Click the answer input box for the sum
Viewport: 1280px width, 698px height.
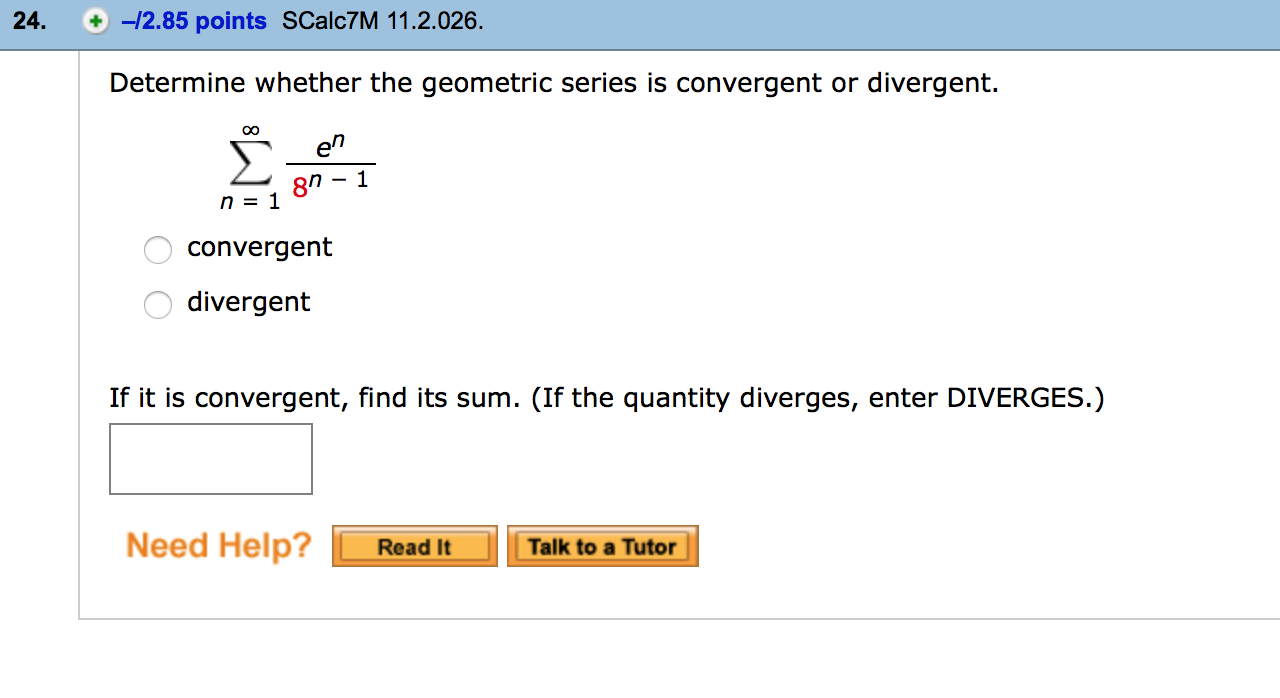(x=210, y=458)
